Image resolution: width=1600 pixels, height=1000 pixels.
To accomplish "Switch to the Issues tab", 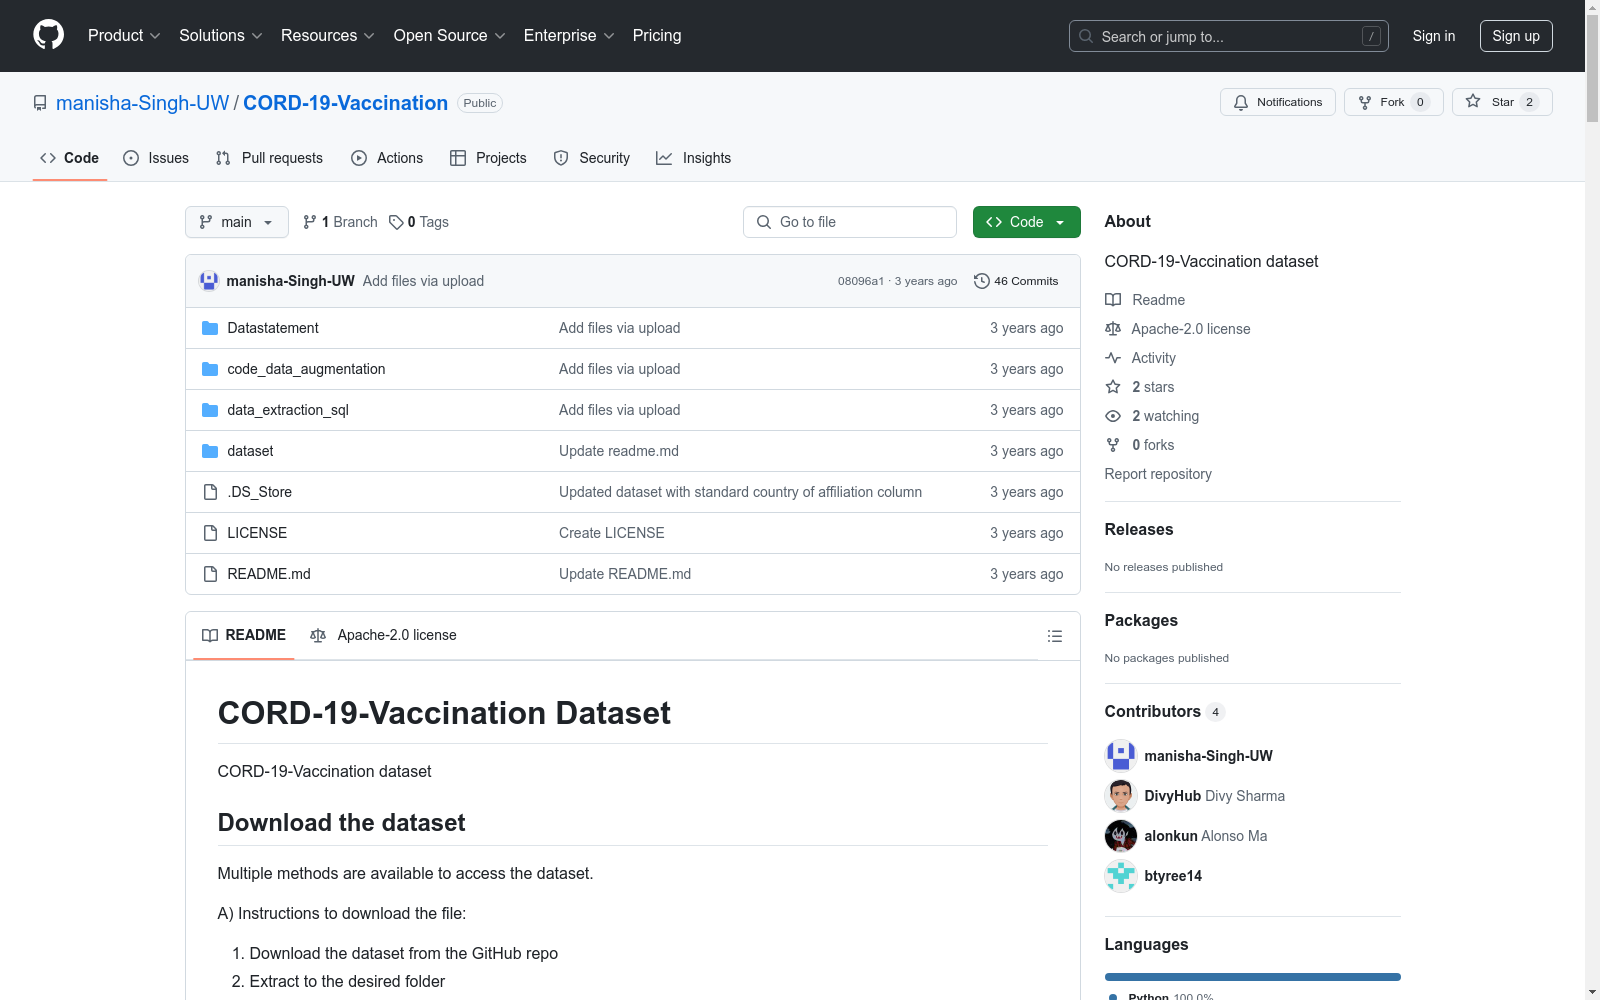I will [156, 158].
